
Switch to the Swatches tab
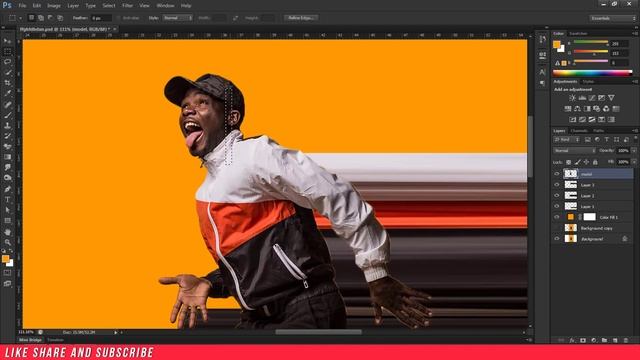tap(578, 33)
